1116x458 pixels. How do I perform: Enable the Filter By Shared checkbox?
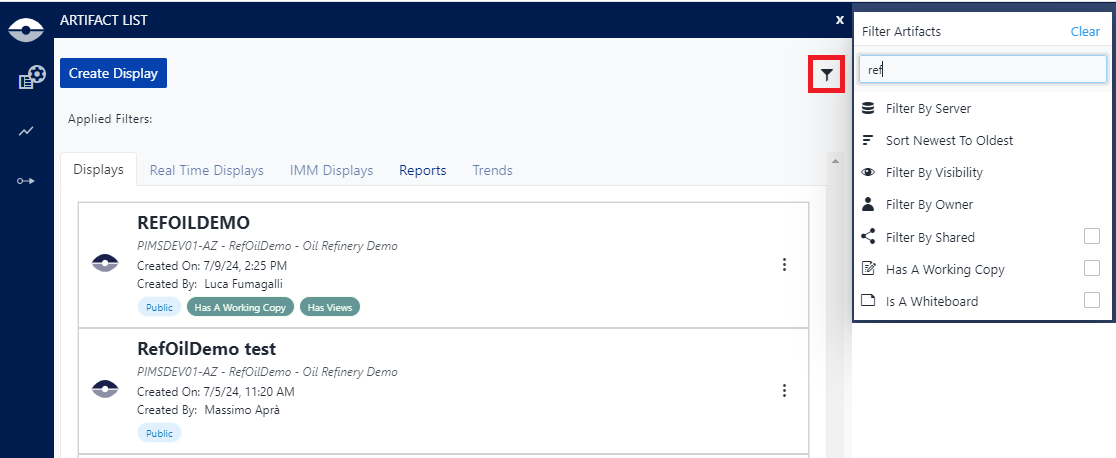pos(1092,236)
